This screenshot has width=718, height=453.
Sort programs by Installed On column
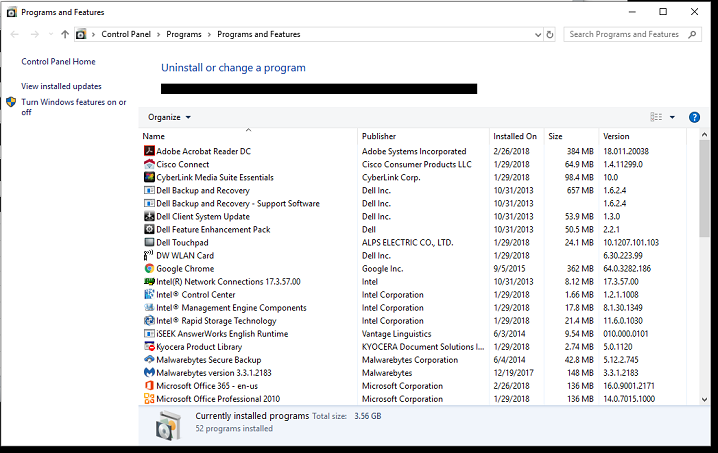pos(516,136)
